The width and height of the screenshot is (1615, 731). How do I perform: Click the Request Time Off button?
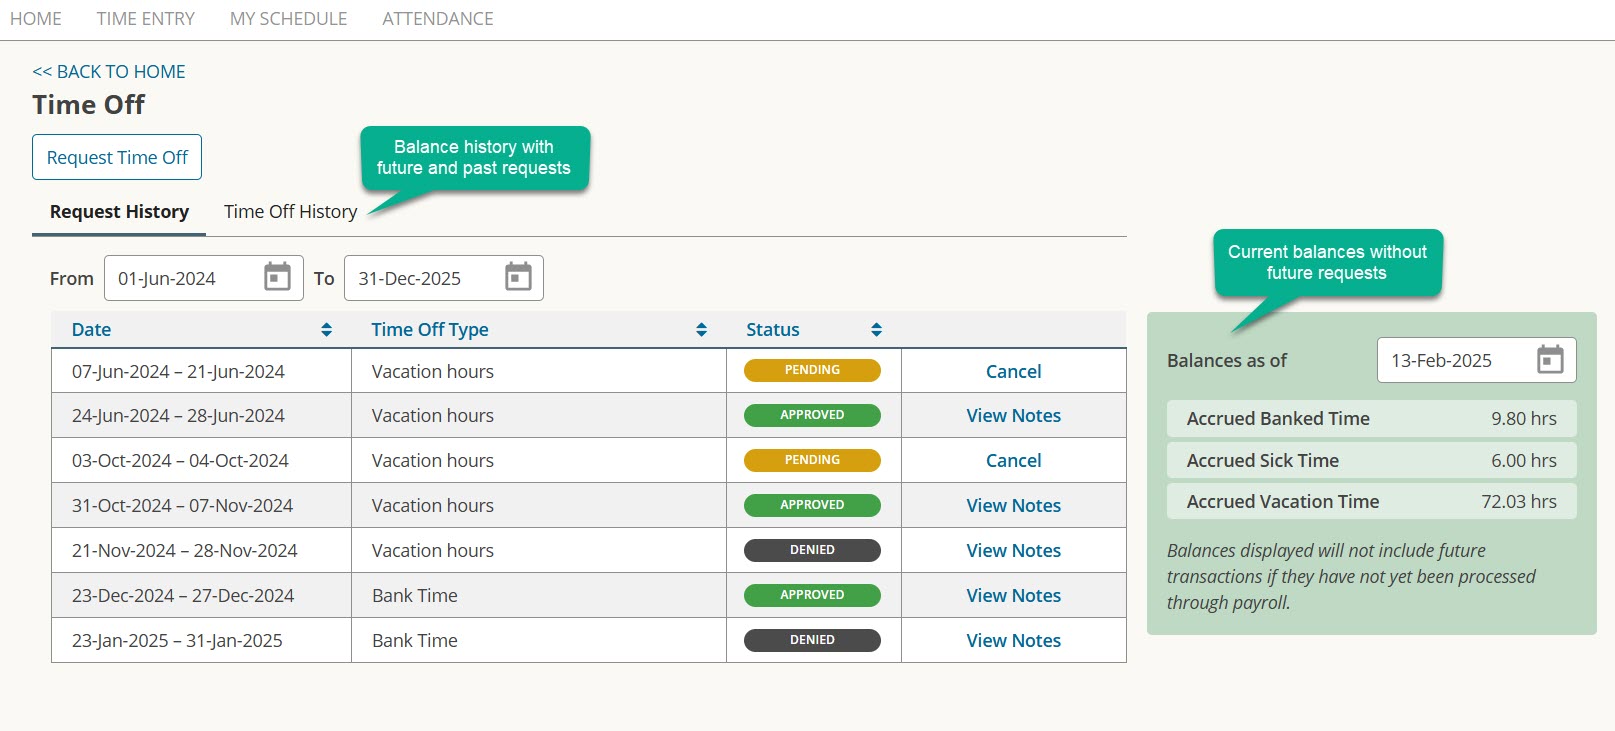click(117, 157)
